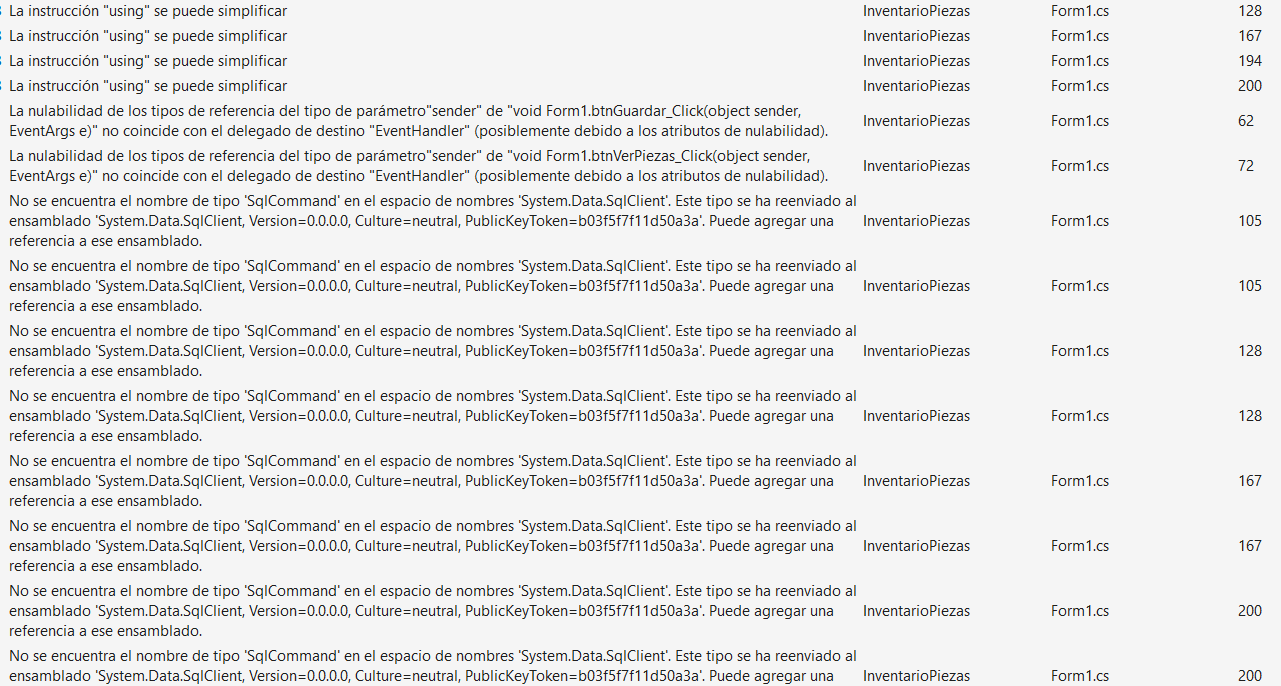Select the "using" simplification message for line 194

pos(148,61)
